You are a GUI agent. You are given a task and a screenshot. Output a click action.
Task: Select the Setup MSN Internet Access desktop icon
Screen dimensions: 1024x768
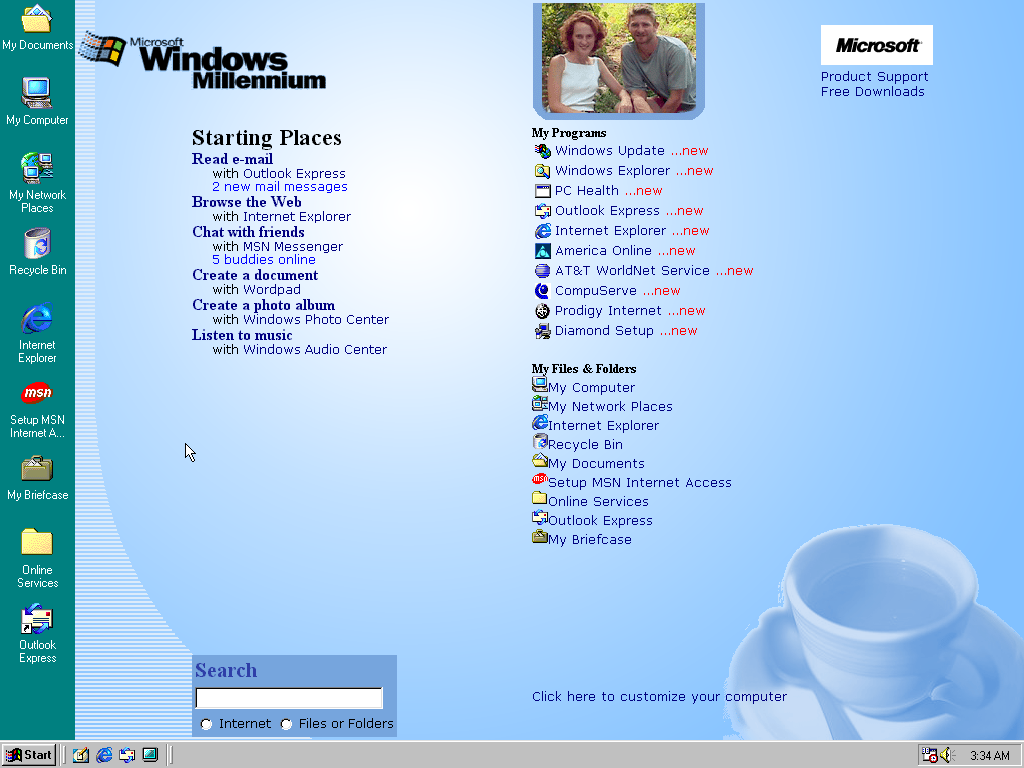coord(37,393)
